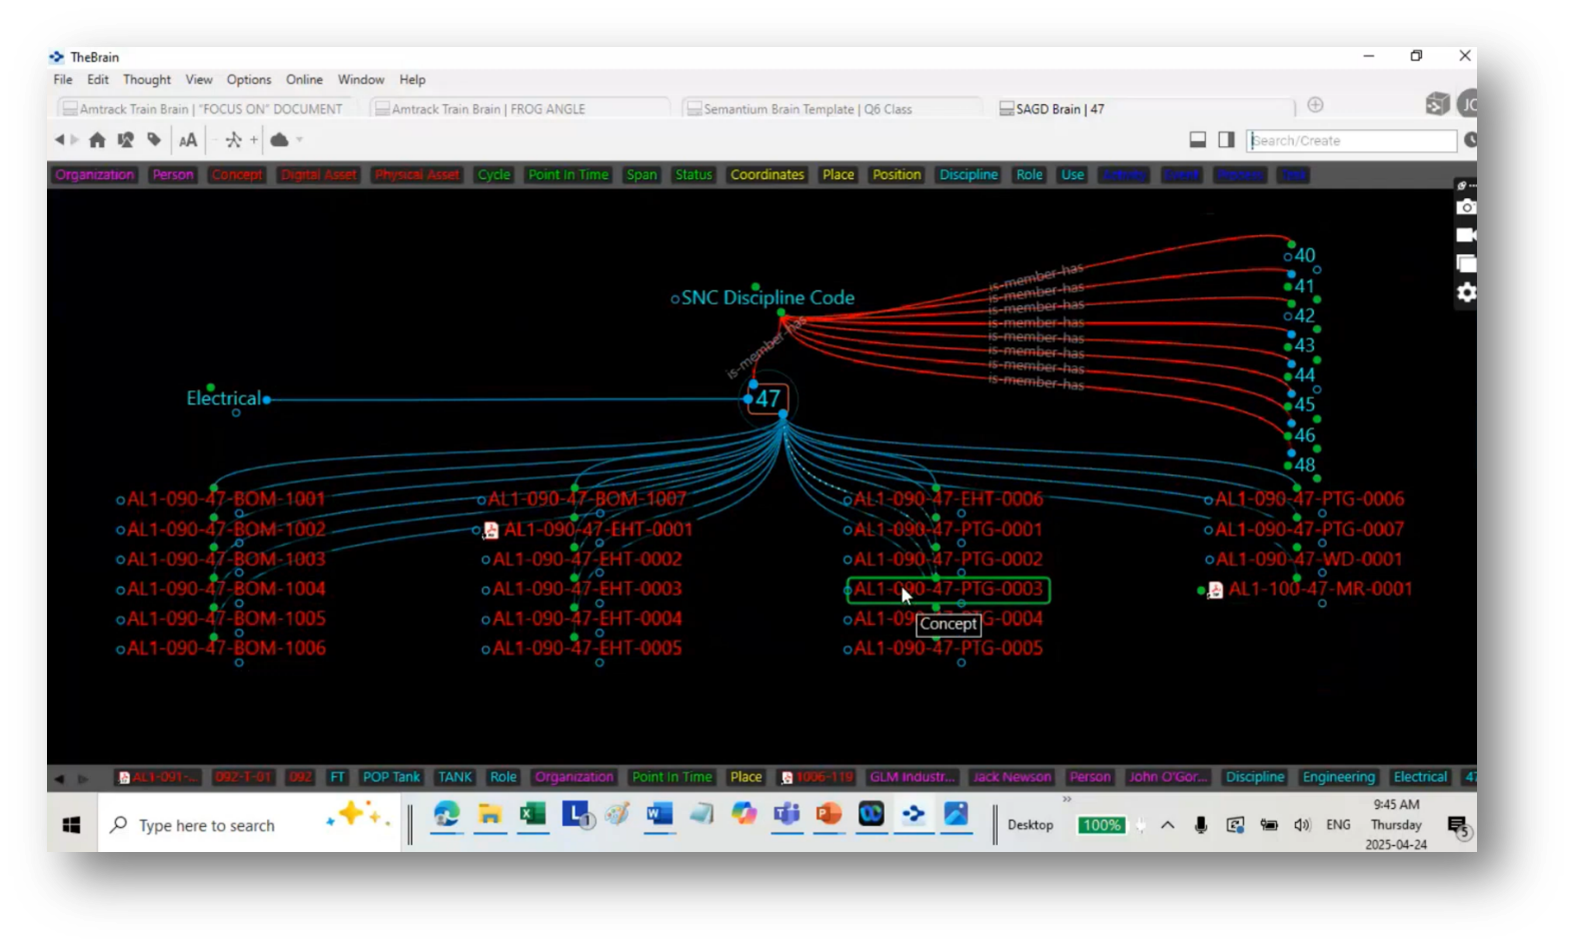Toggle the bottom panel layout icon
The image size is (1572, 947).
point(1197,140)
